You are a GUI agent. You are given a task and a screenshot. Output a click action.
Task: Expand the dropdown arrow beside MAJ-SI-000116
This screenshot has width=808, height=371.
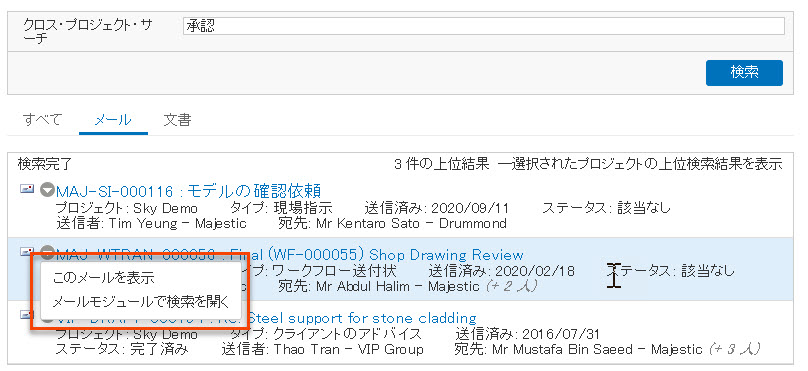[47, 190]
